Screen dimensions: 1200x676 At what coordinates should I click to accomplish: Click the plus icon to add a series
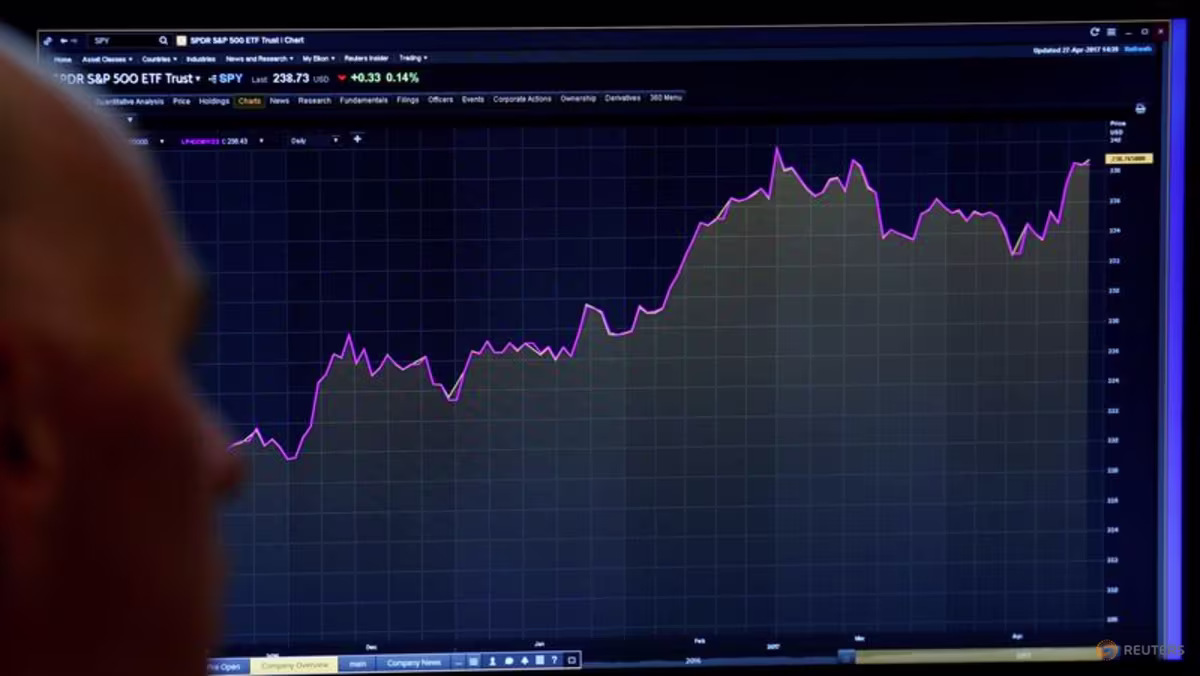[357, 139]
